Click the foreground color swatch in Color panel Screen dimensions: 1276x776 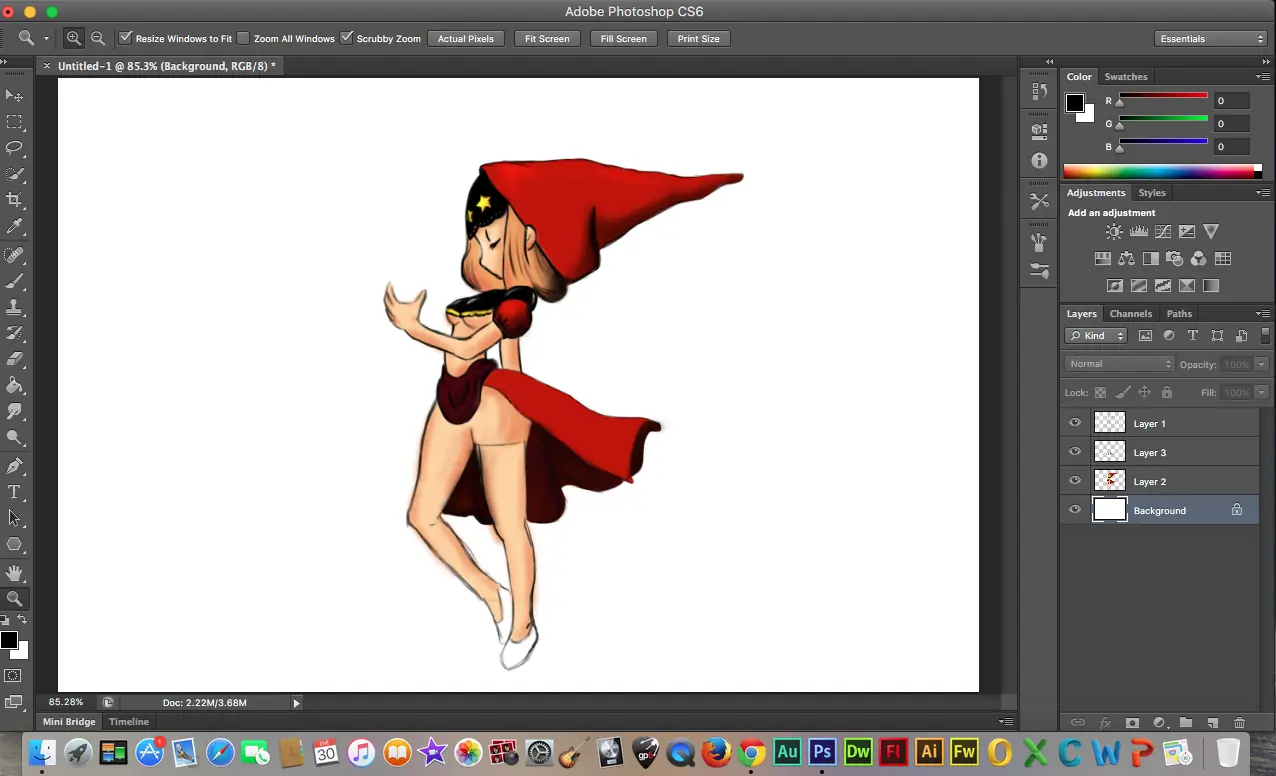(x=1075, y=103)
